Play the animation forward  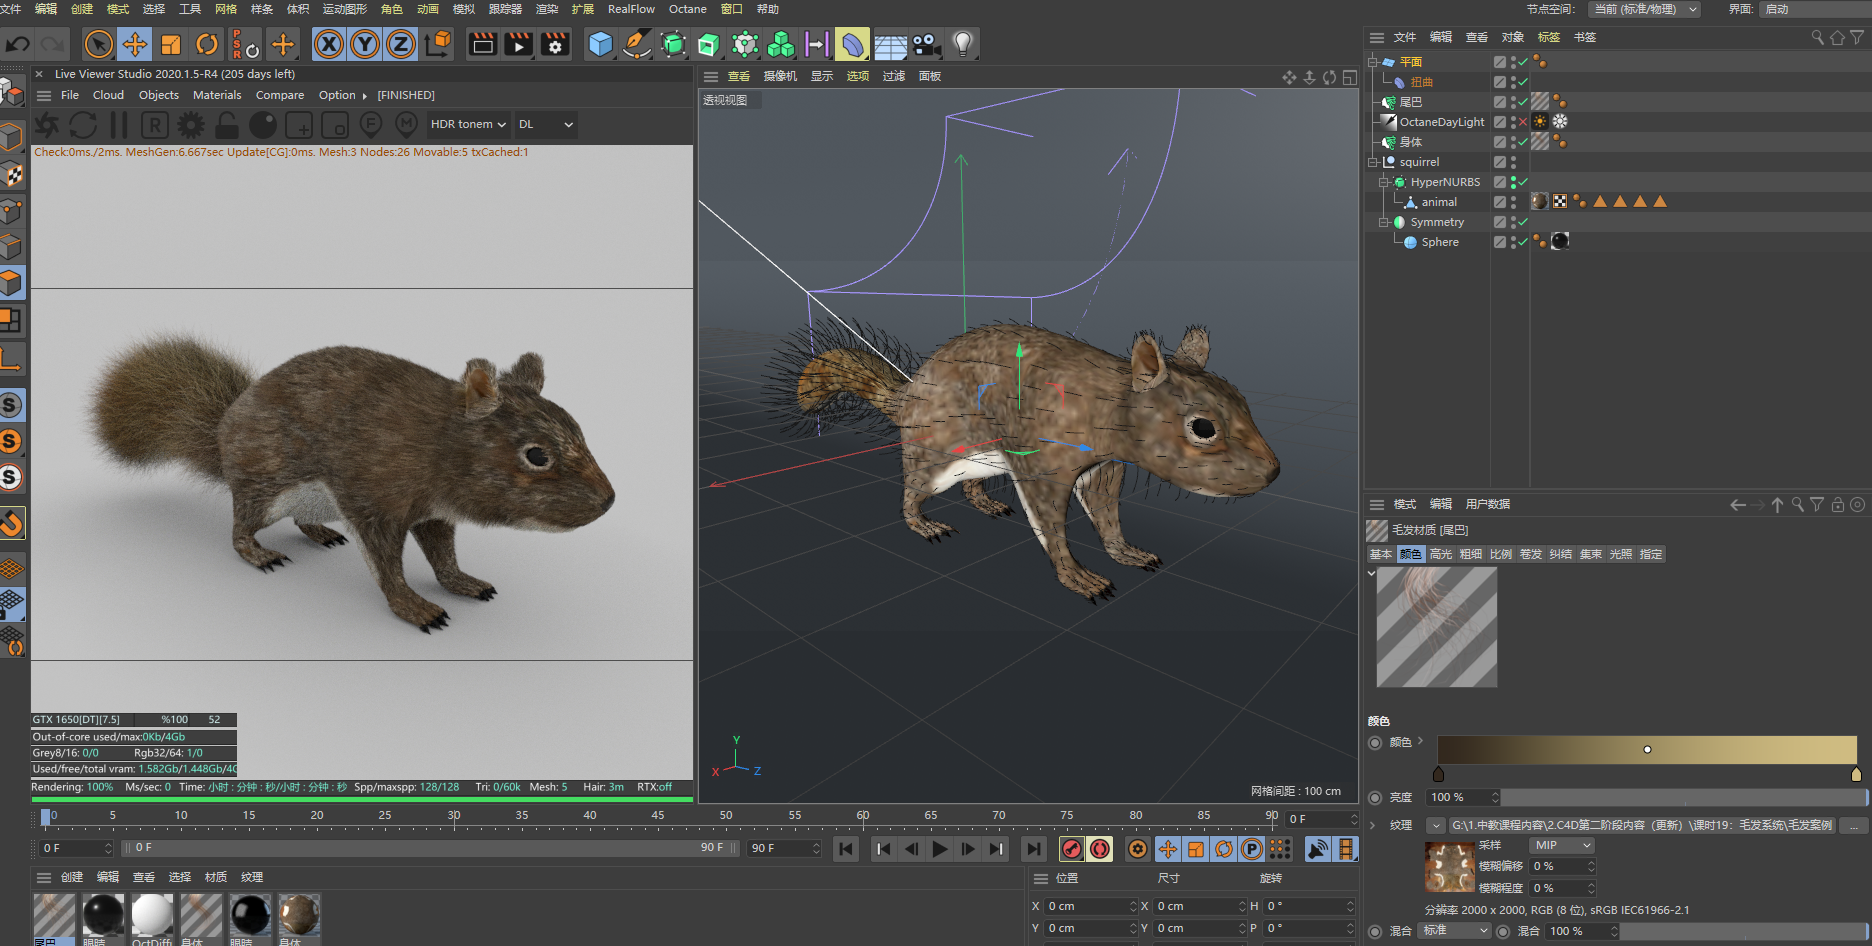[x=940, y=849]
